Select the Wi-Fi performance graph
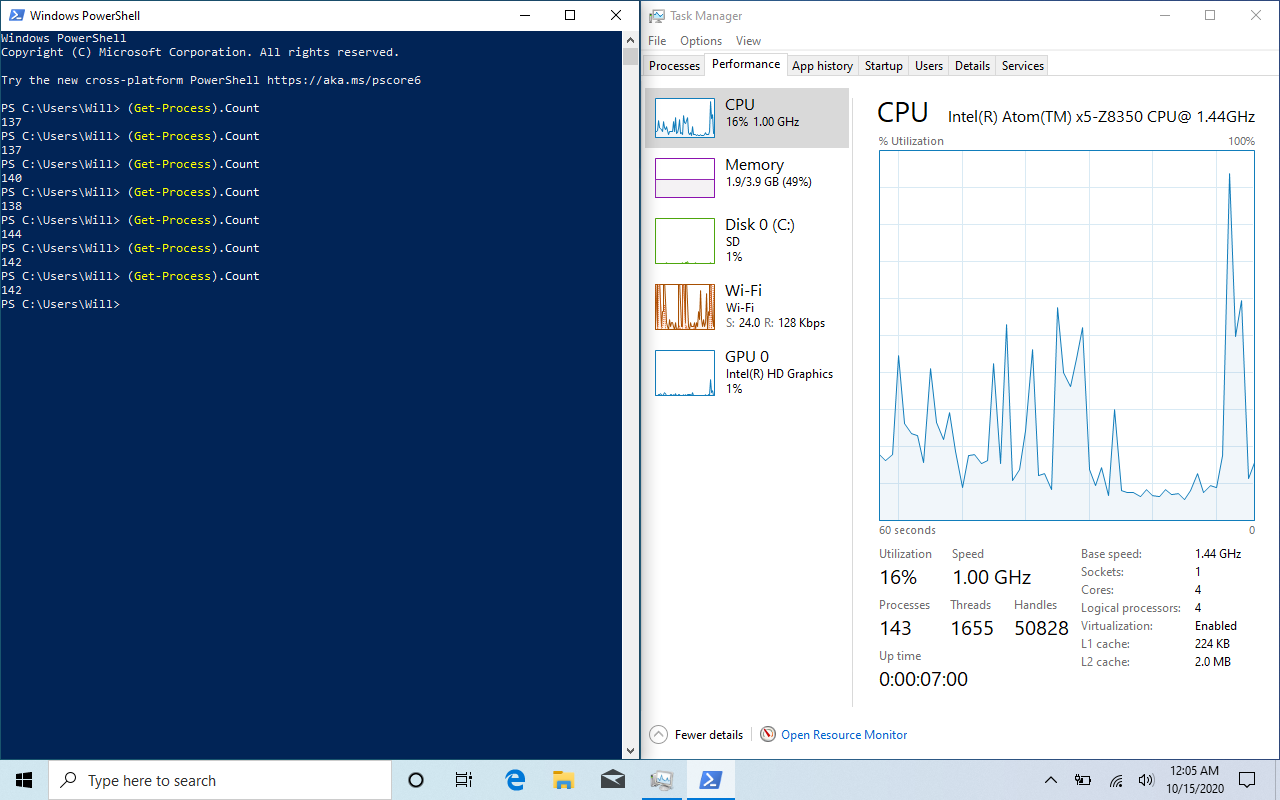1280x800 pixels. (x=685, y=307)
